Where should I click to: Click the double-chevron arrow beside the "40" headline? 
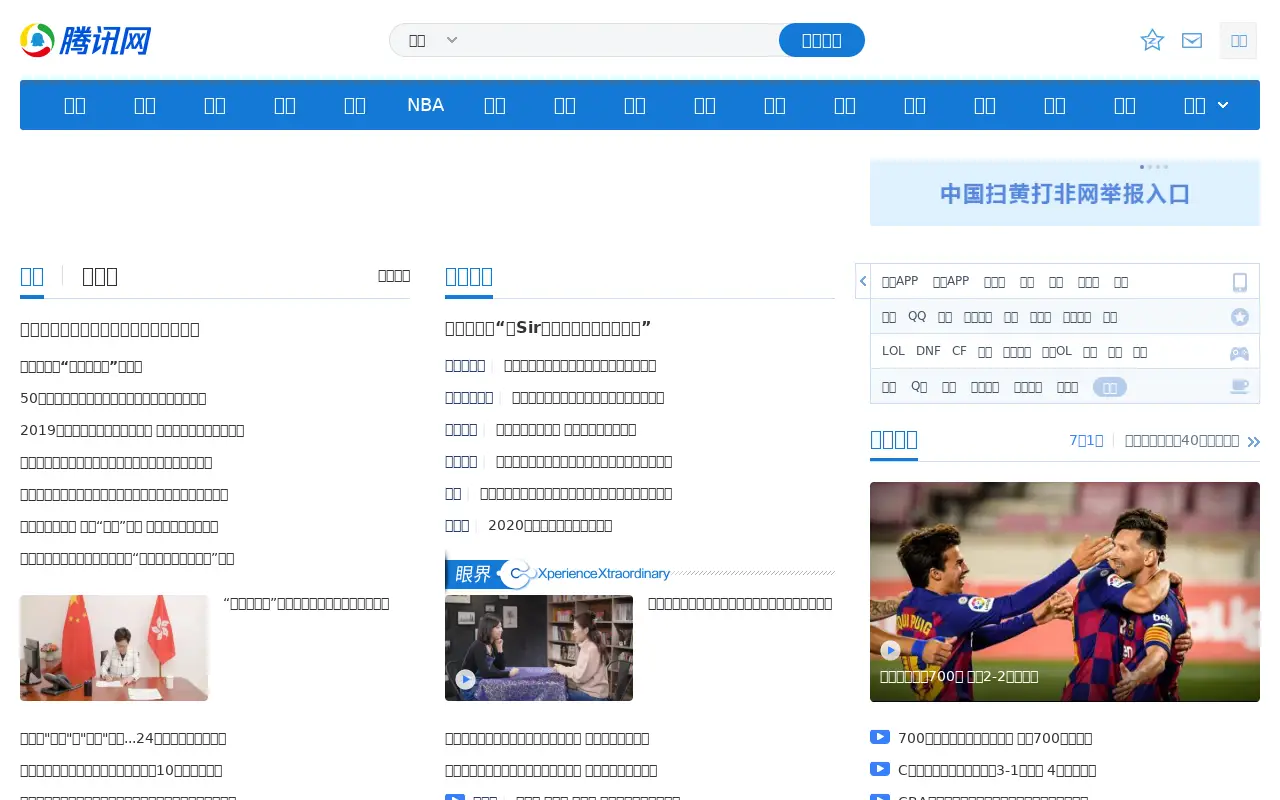(x=1254, y=441)
